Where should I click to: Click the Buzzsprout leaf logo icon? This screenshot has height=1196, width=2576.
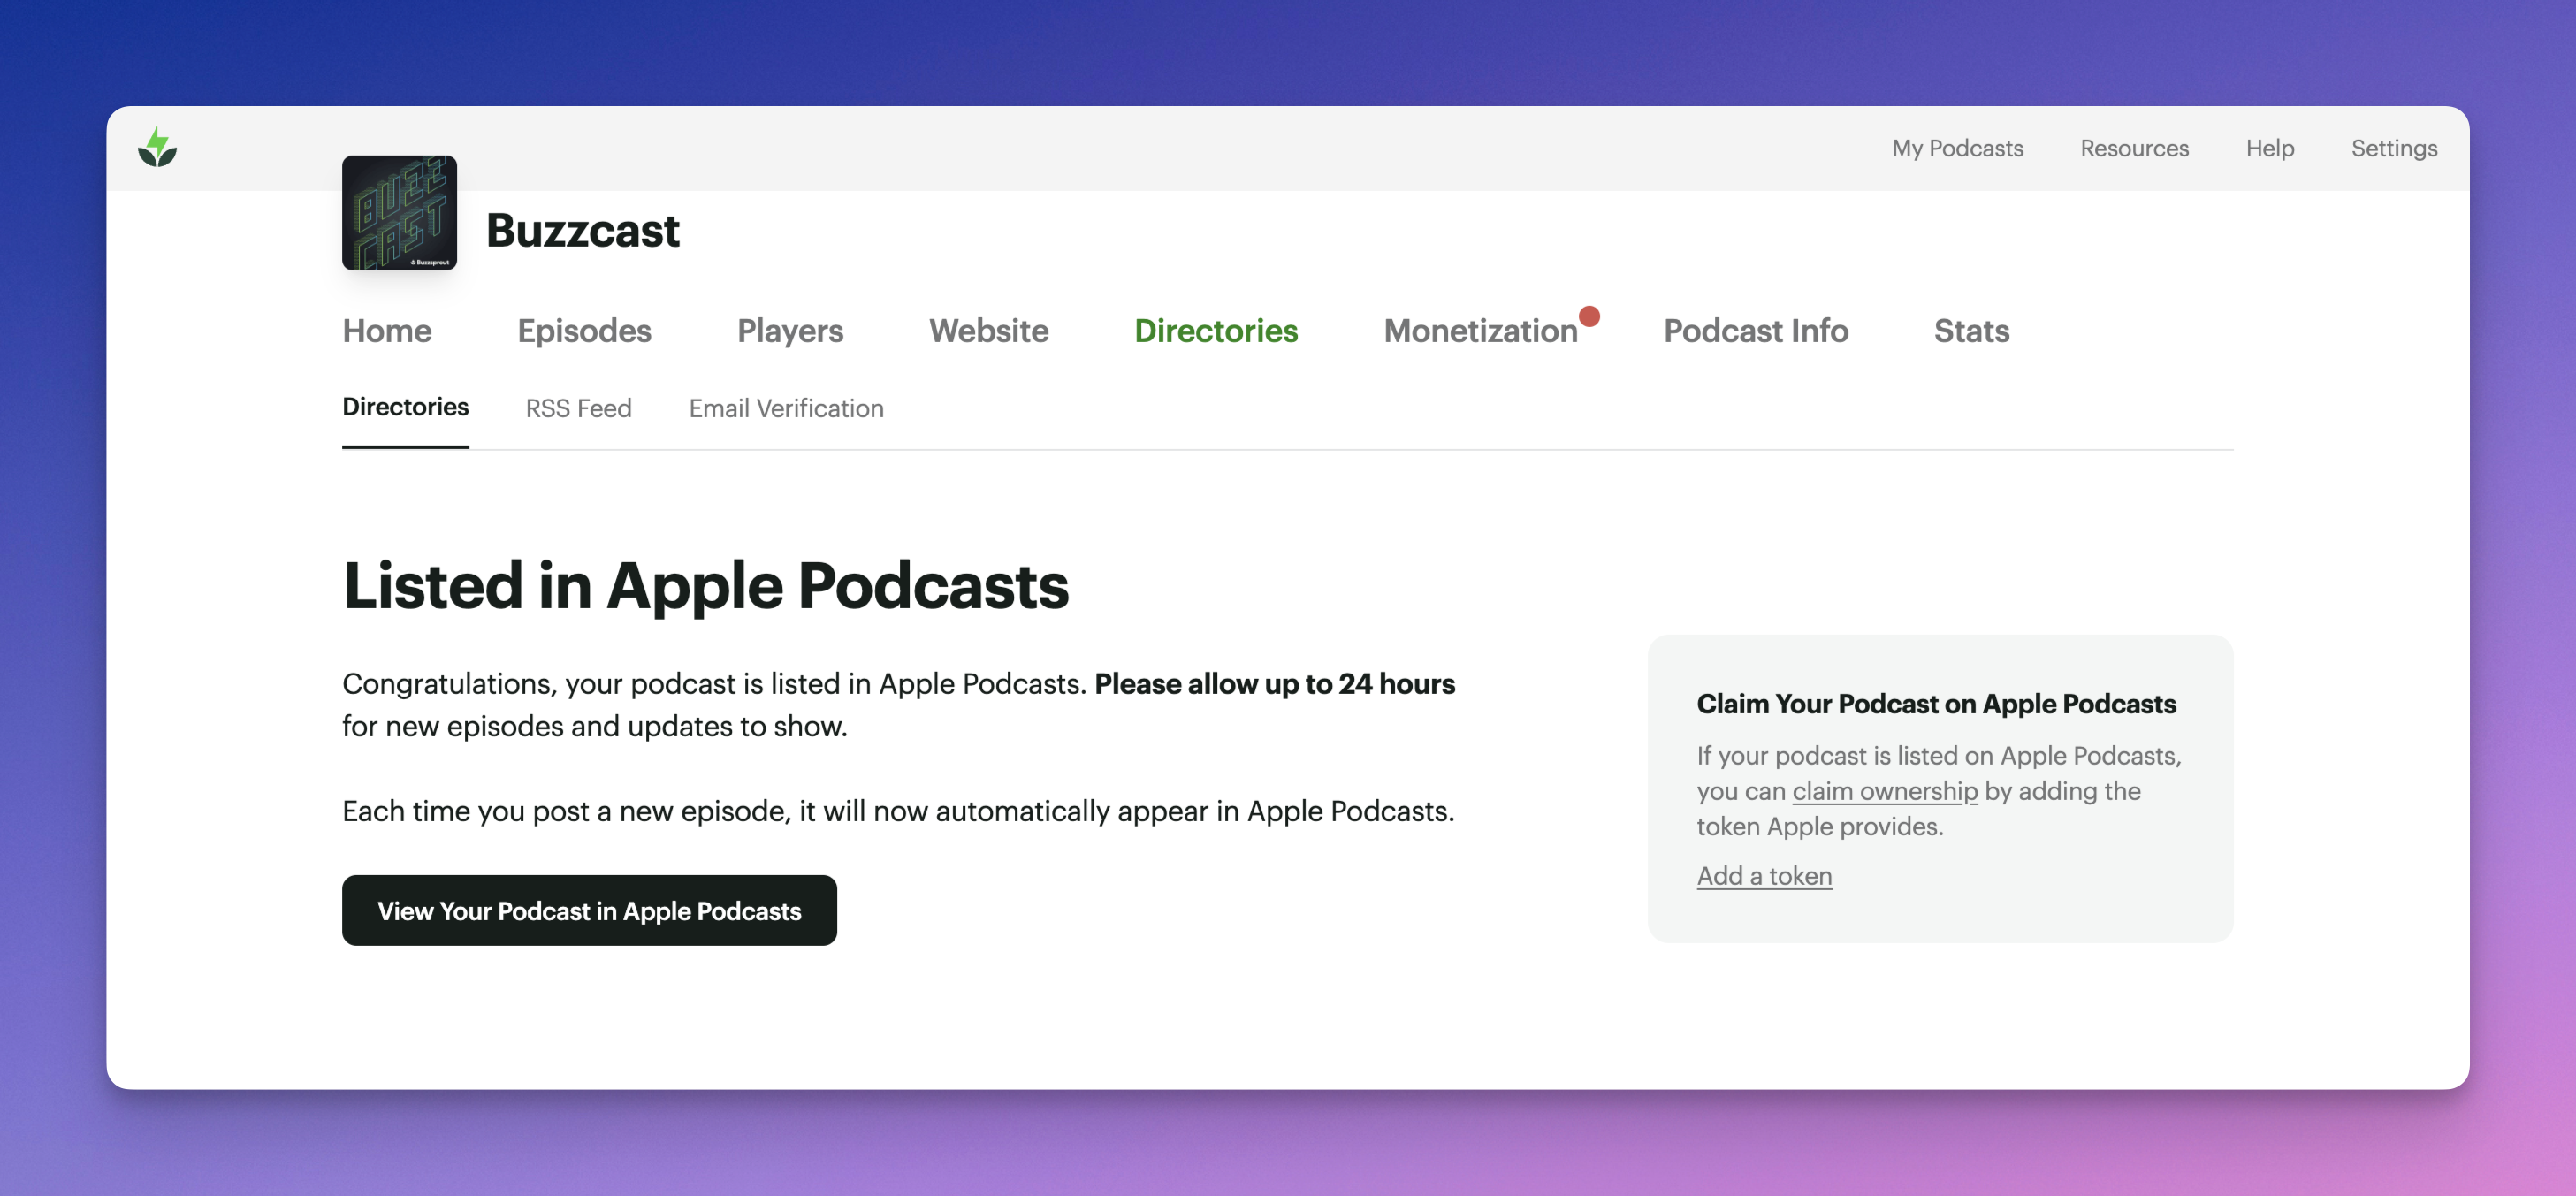pos(157,148)
